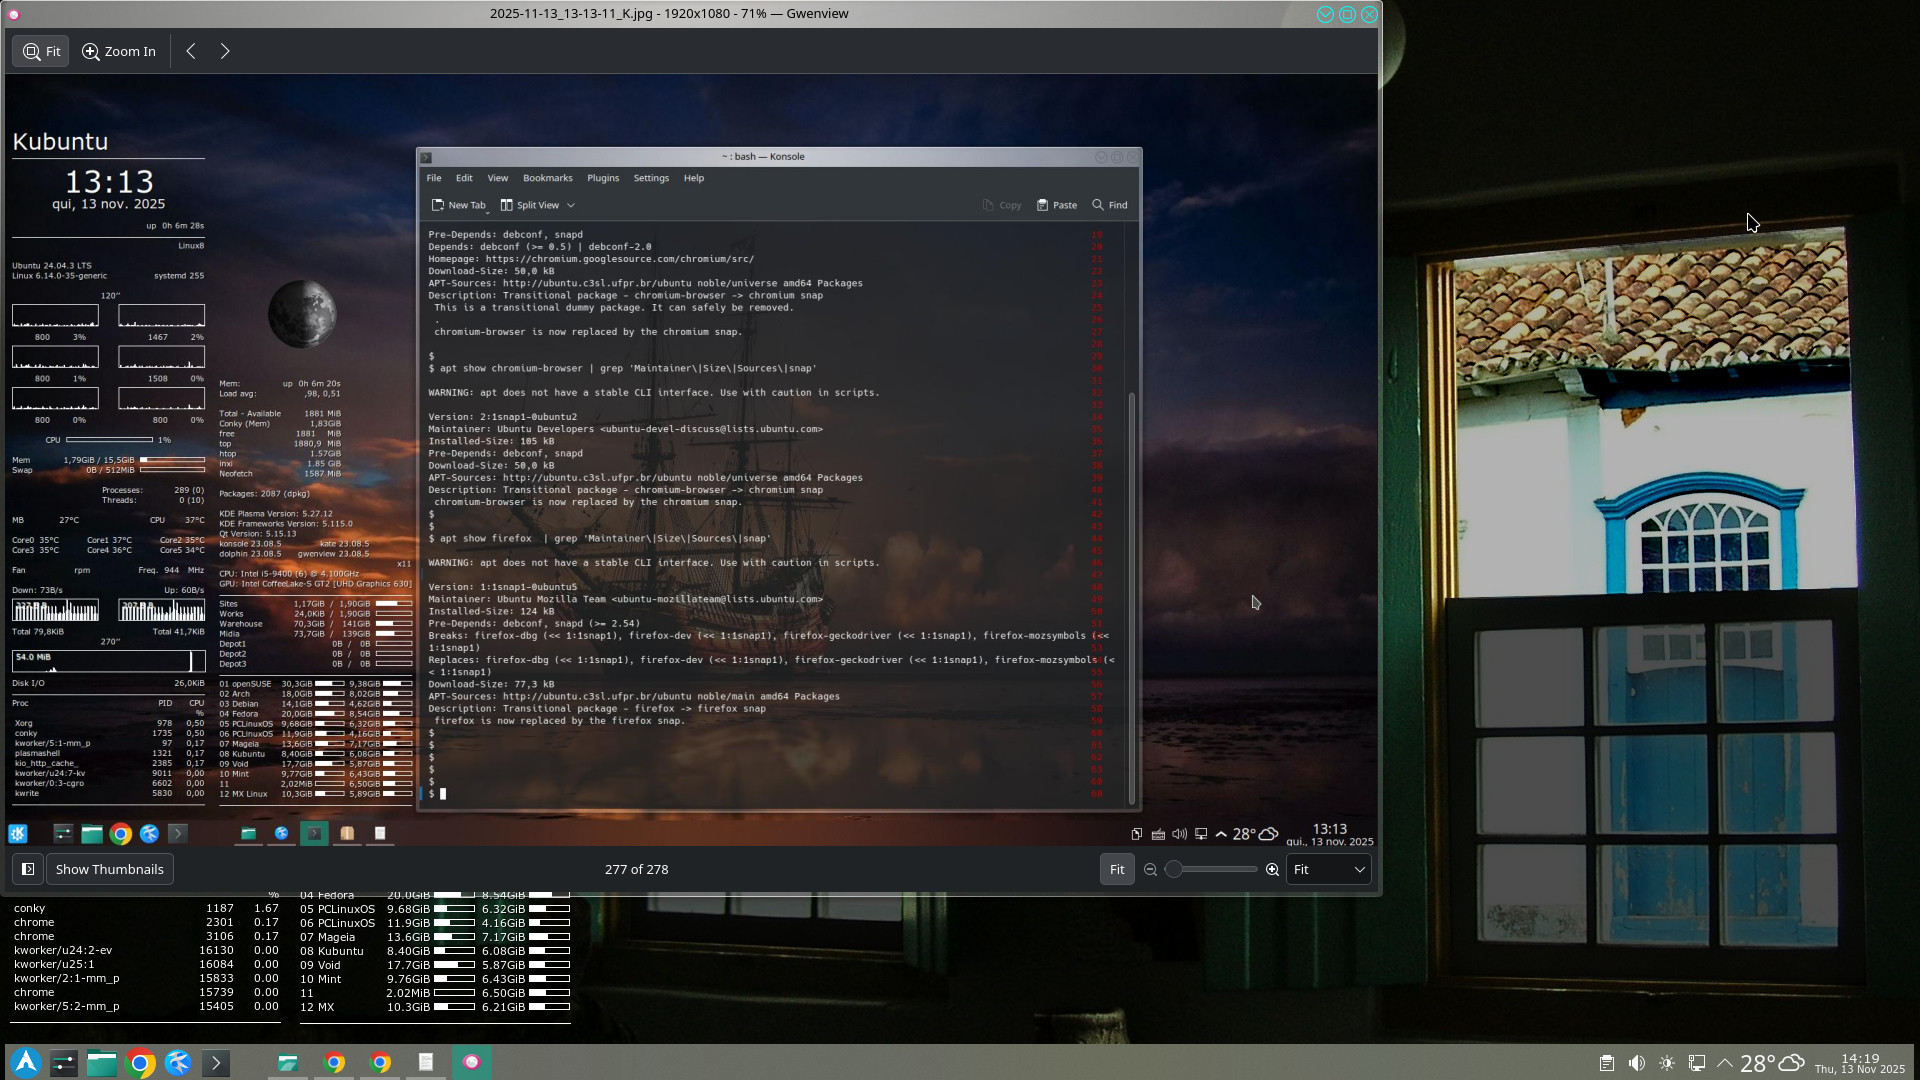Toggle the Fit button beside zoom slider

[1117, 870]
